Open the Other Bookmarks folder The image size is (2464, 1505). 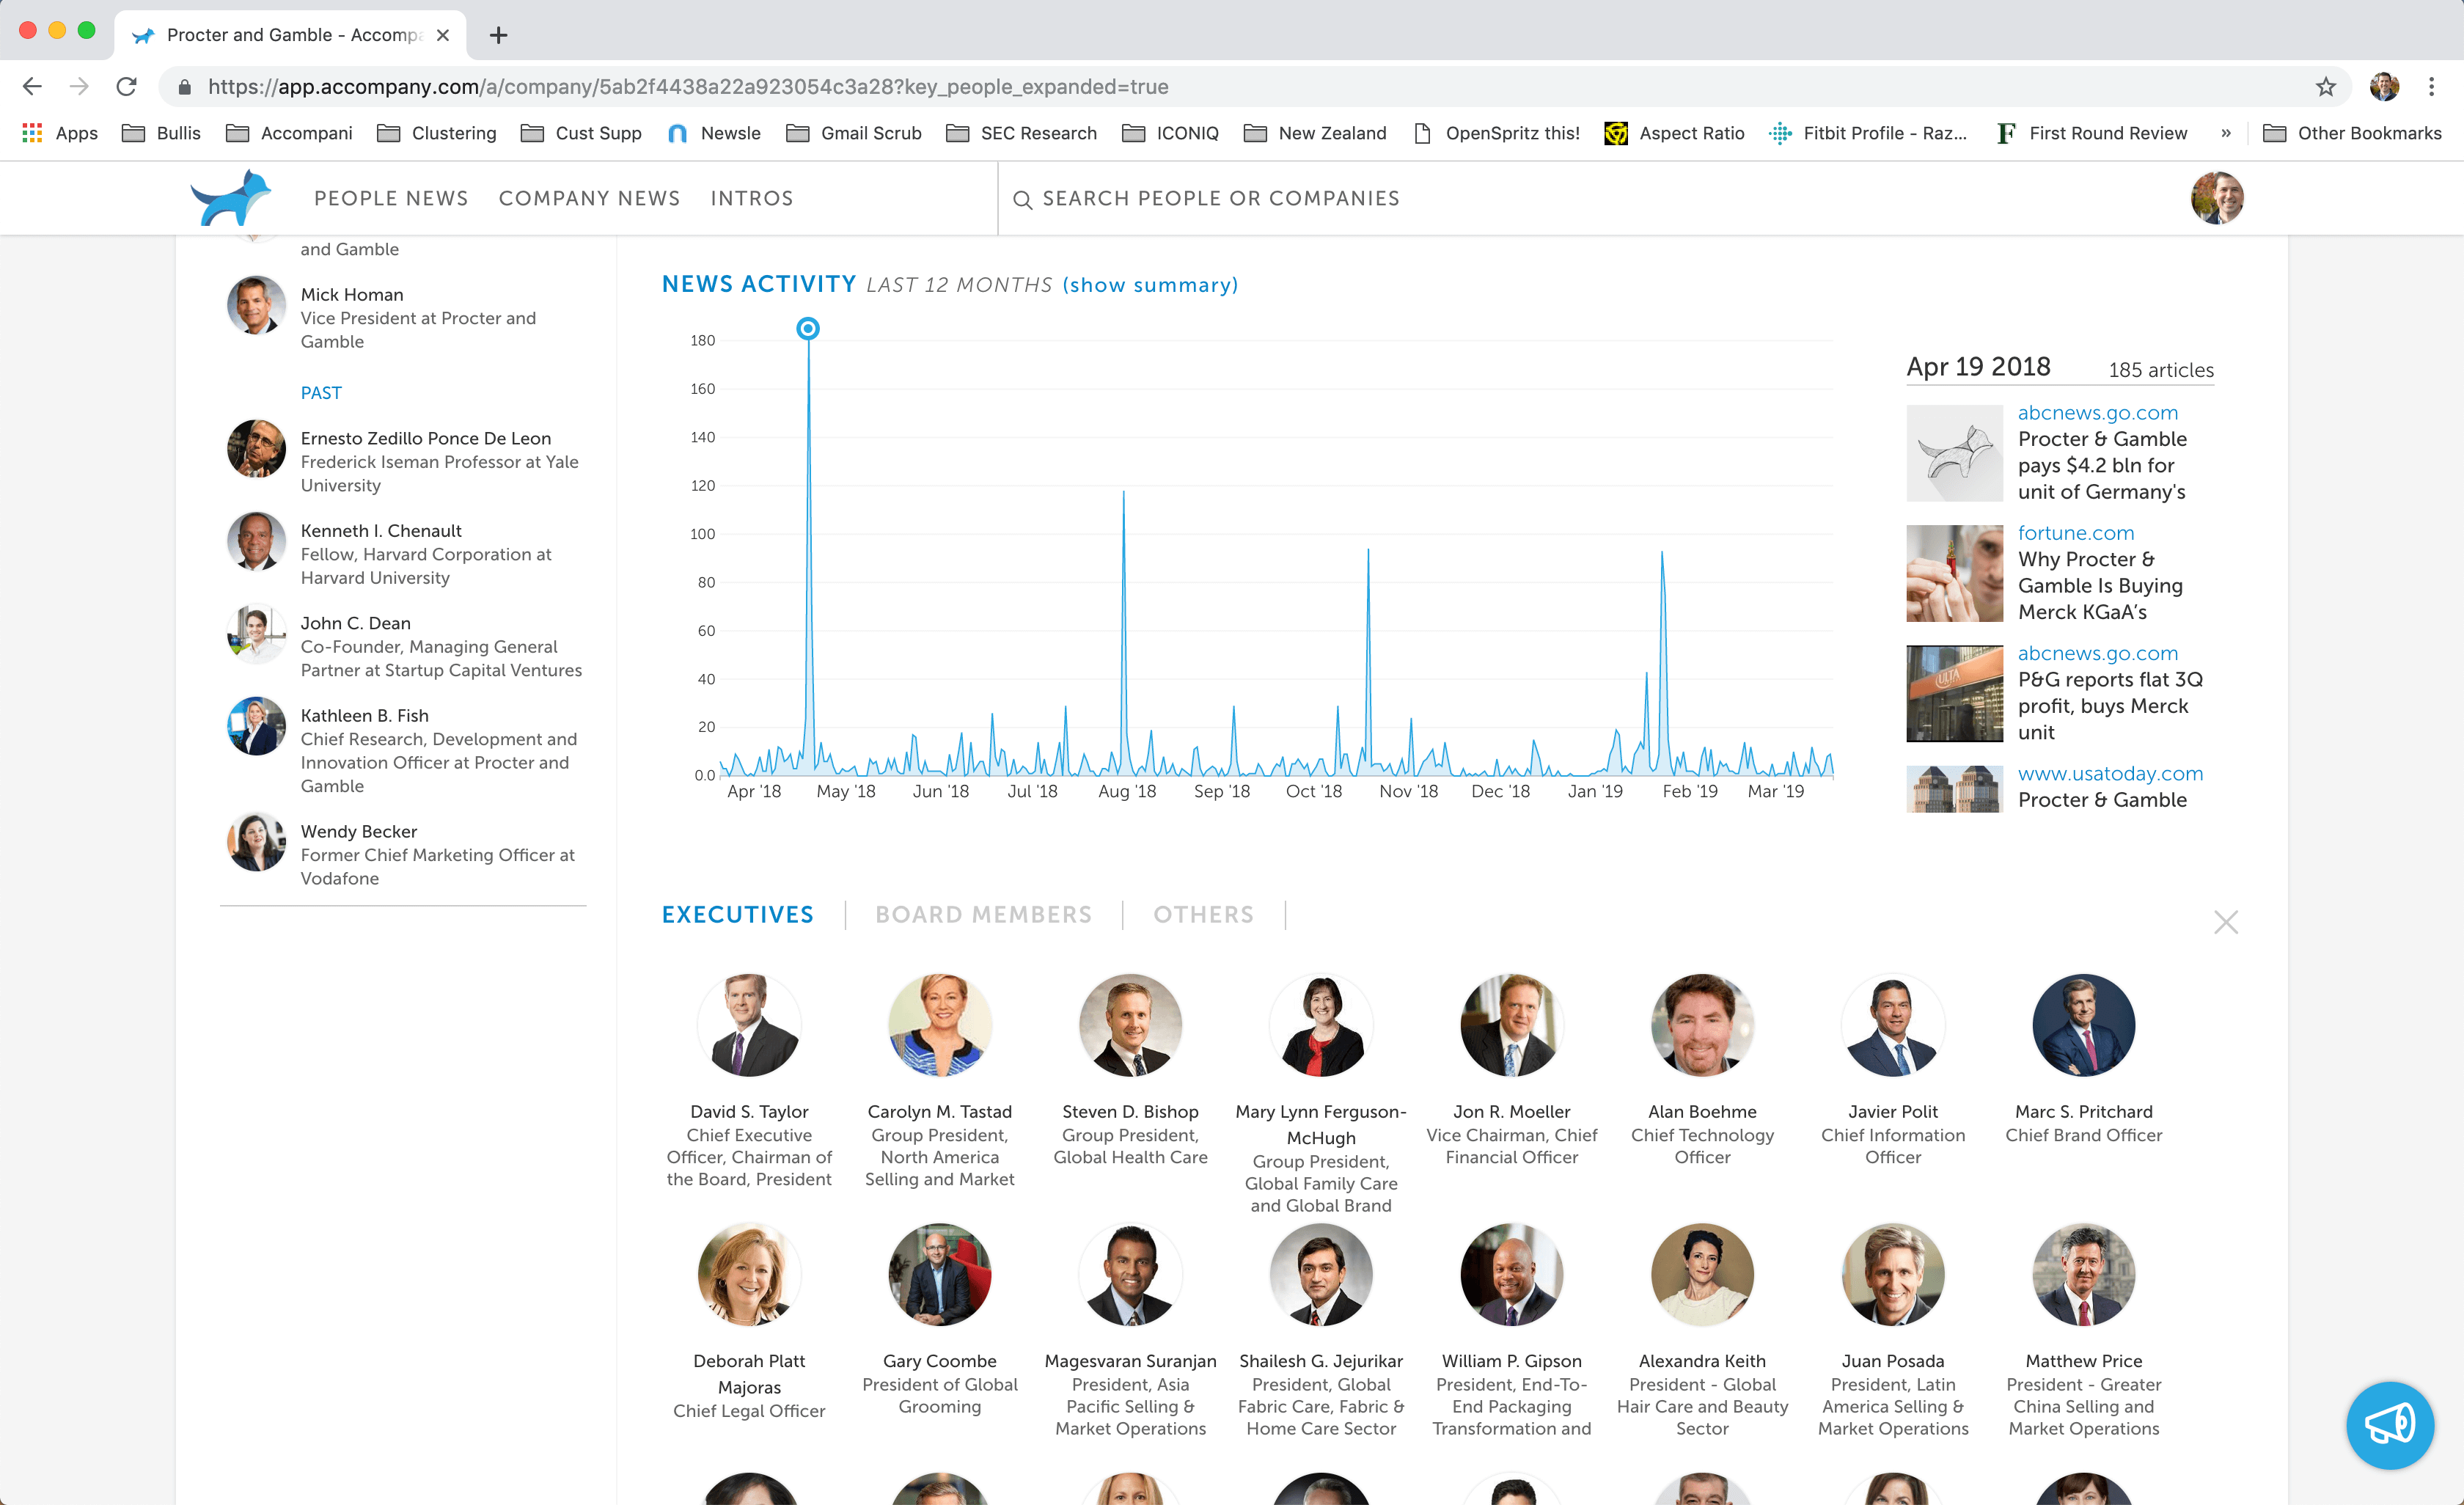pos(2352,133)
